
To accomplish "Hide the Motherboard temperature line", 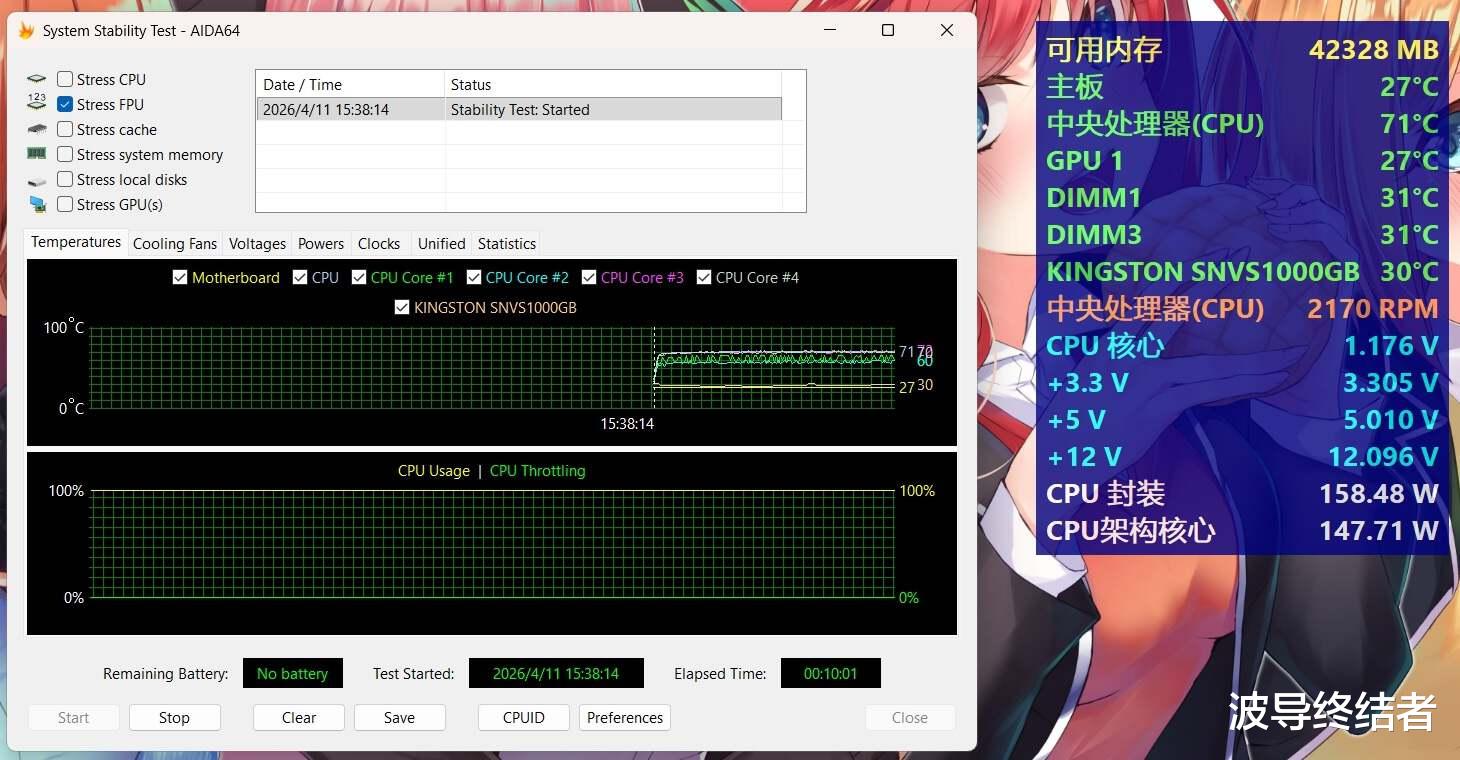I will [x=180, y=277].
